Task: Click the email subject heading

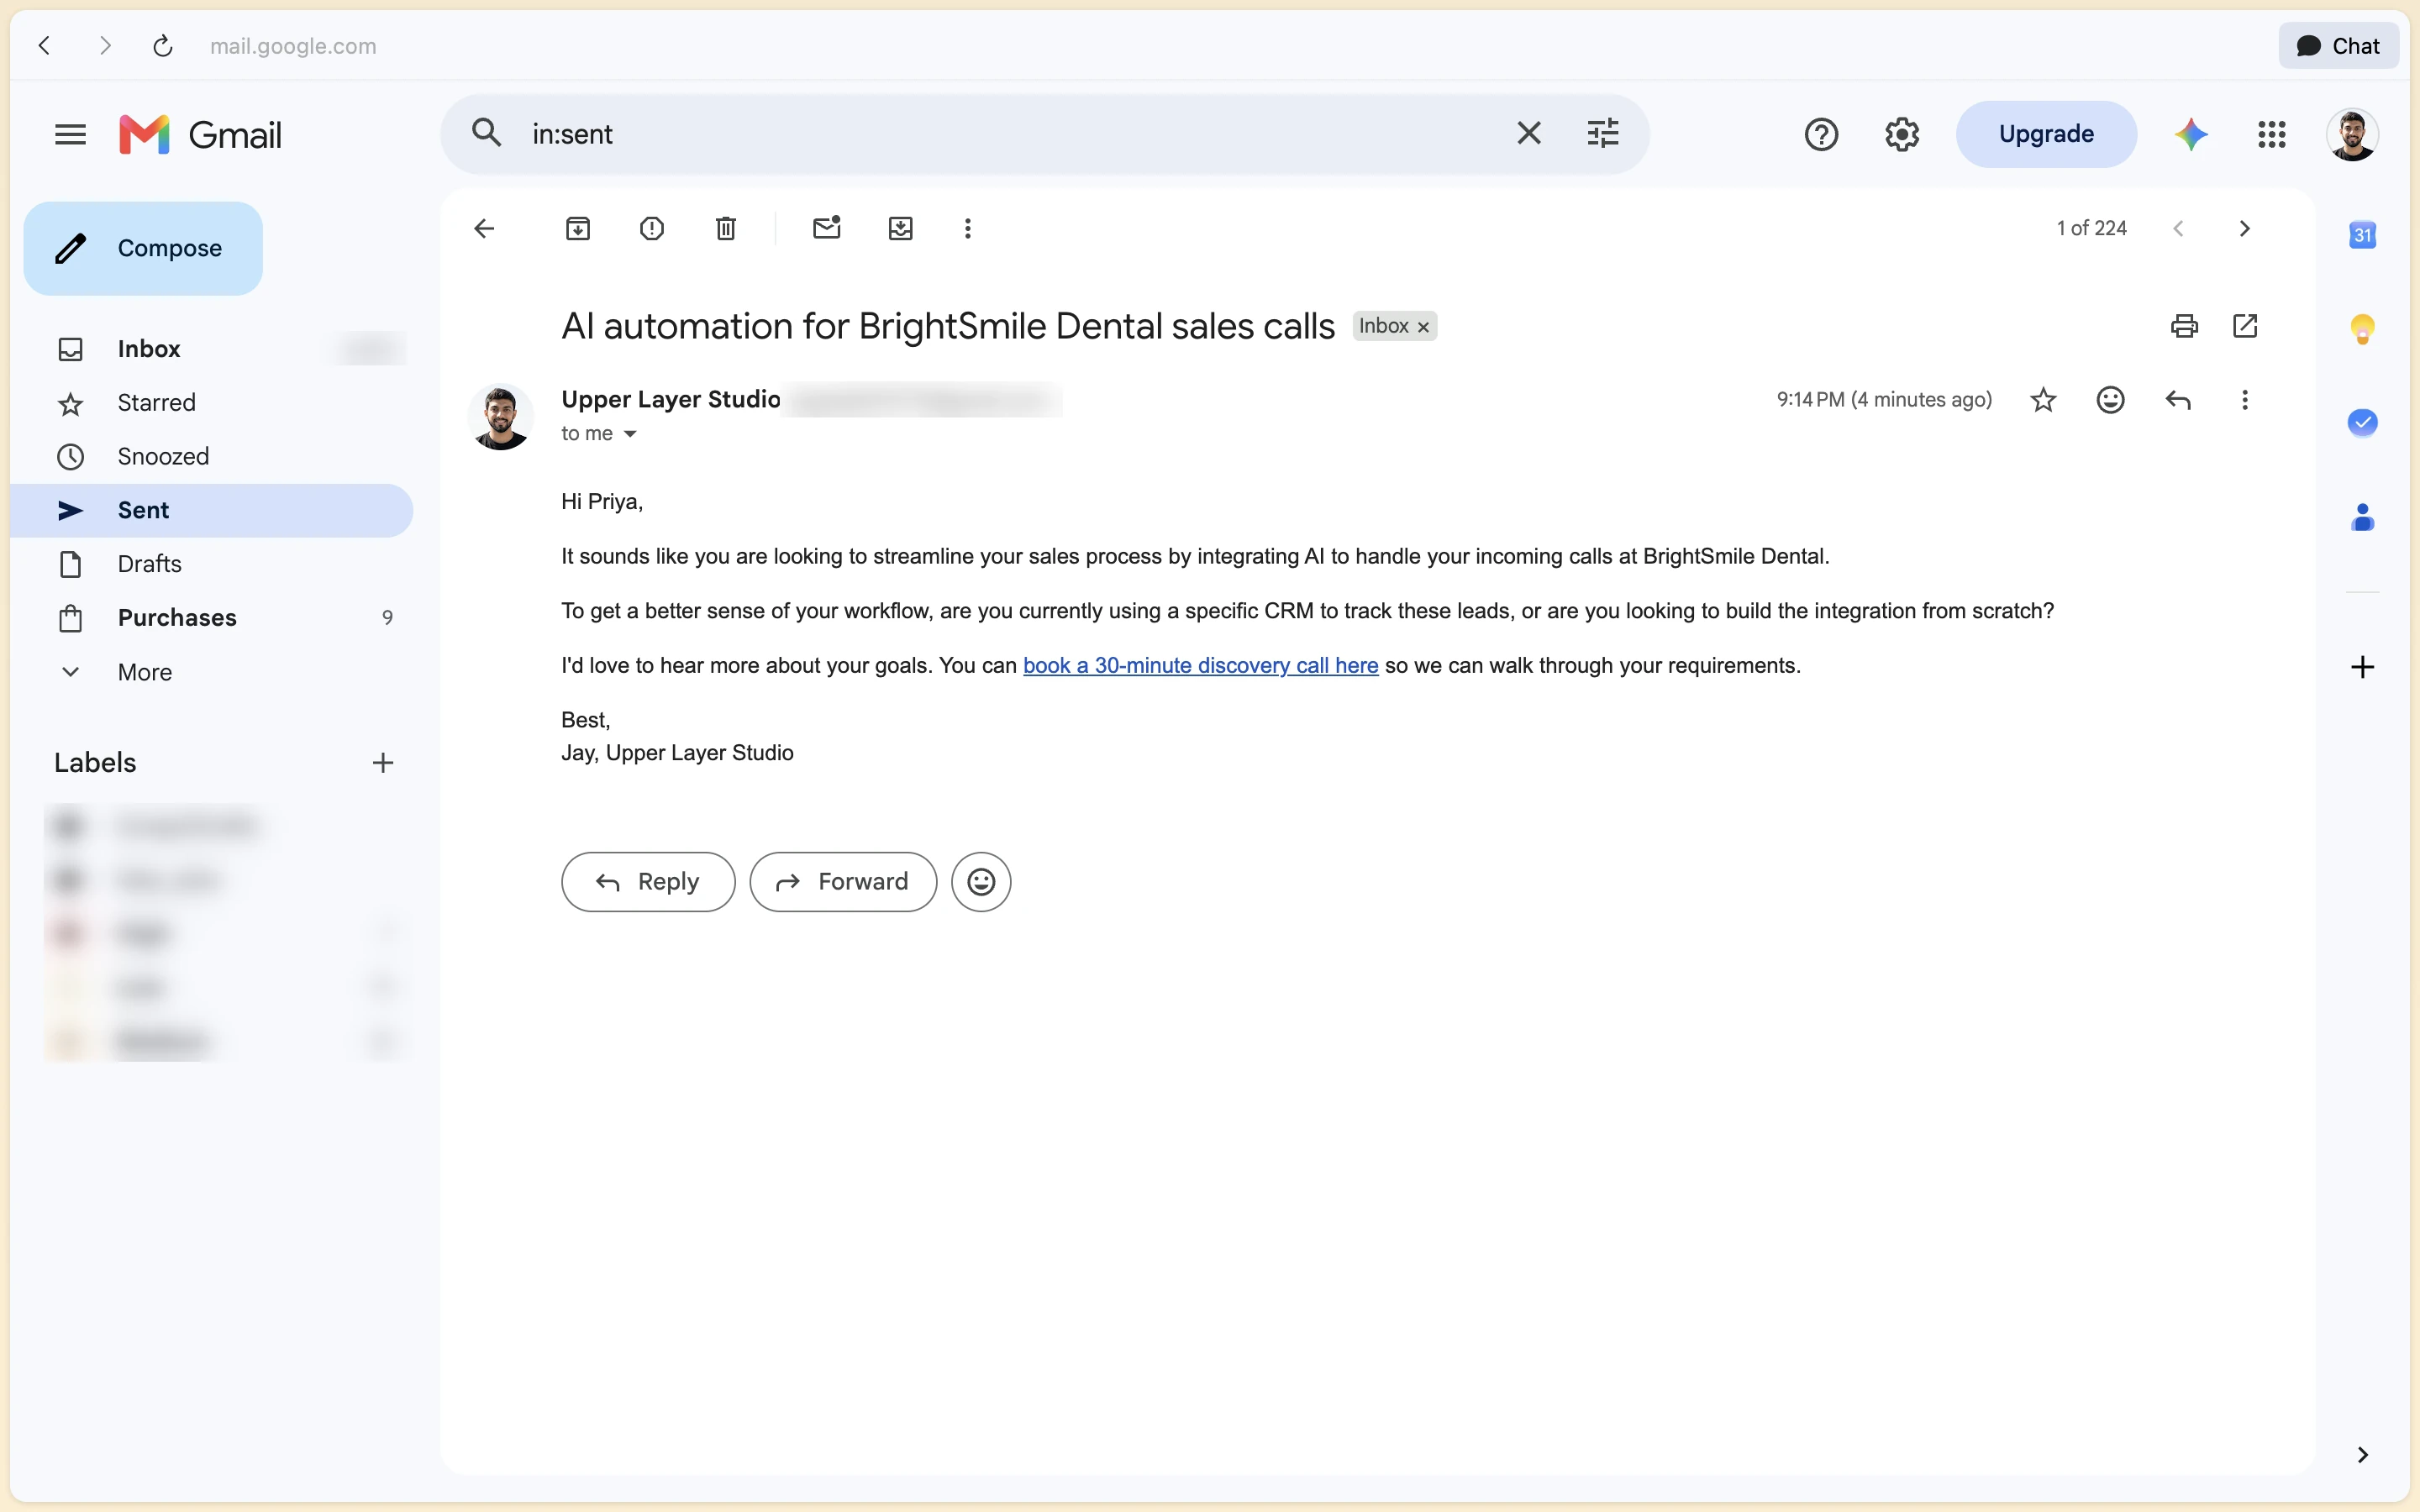Action: point(948,327)
